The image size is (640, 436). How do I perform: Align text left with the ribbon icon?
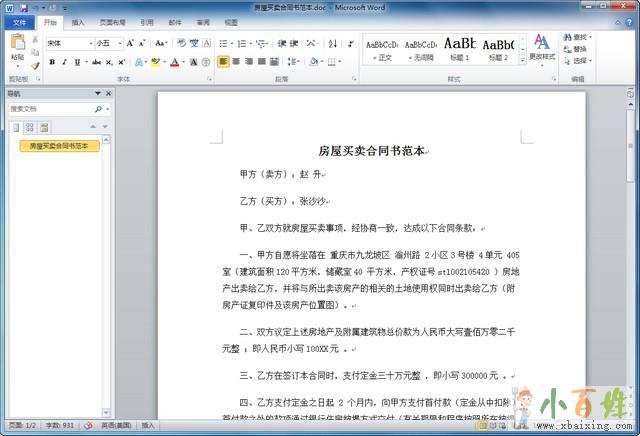click(x=224, y=62)
